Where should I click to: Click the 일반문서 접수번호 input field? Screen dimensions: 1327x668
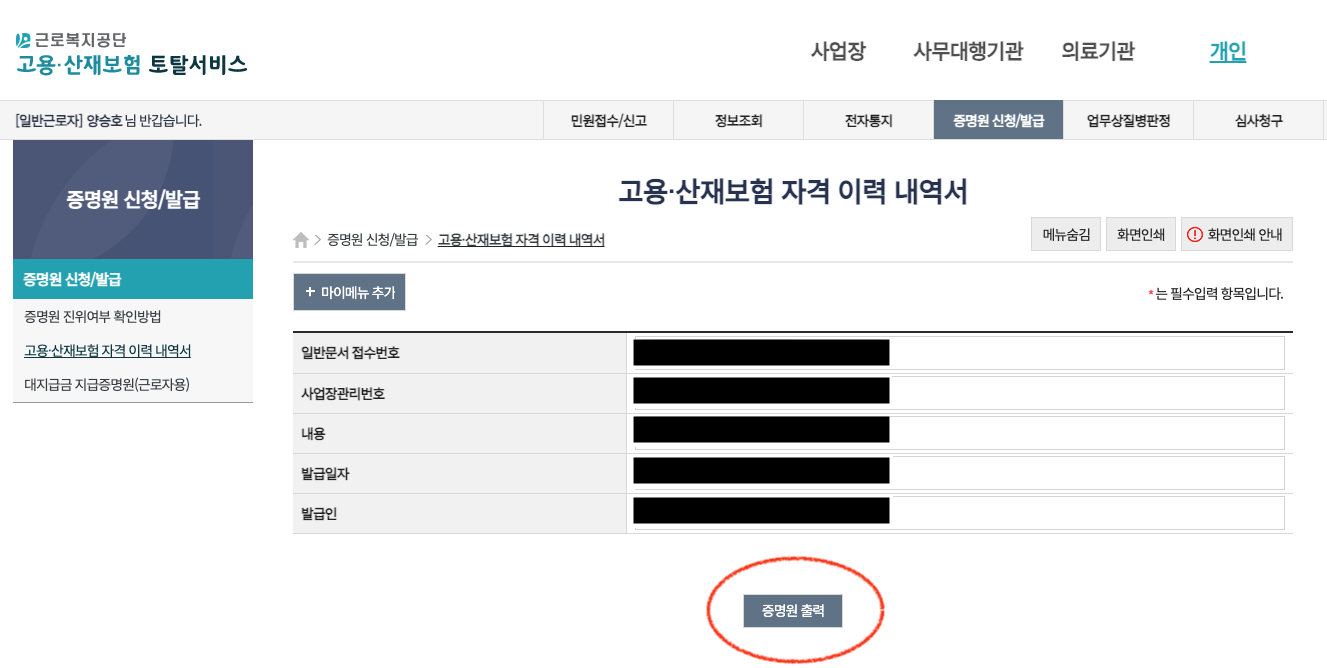click(960, 352)
